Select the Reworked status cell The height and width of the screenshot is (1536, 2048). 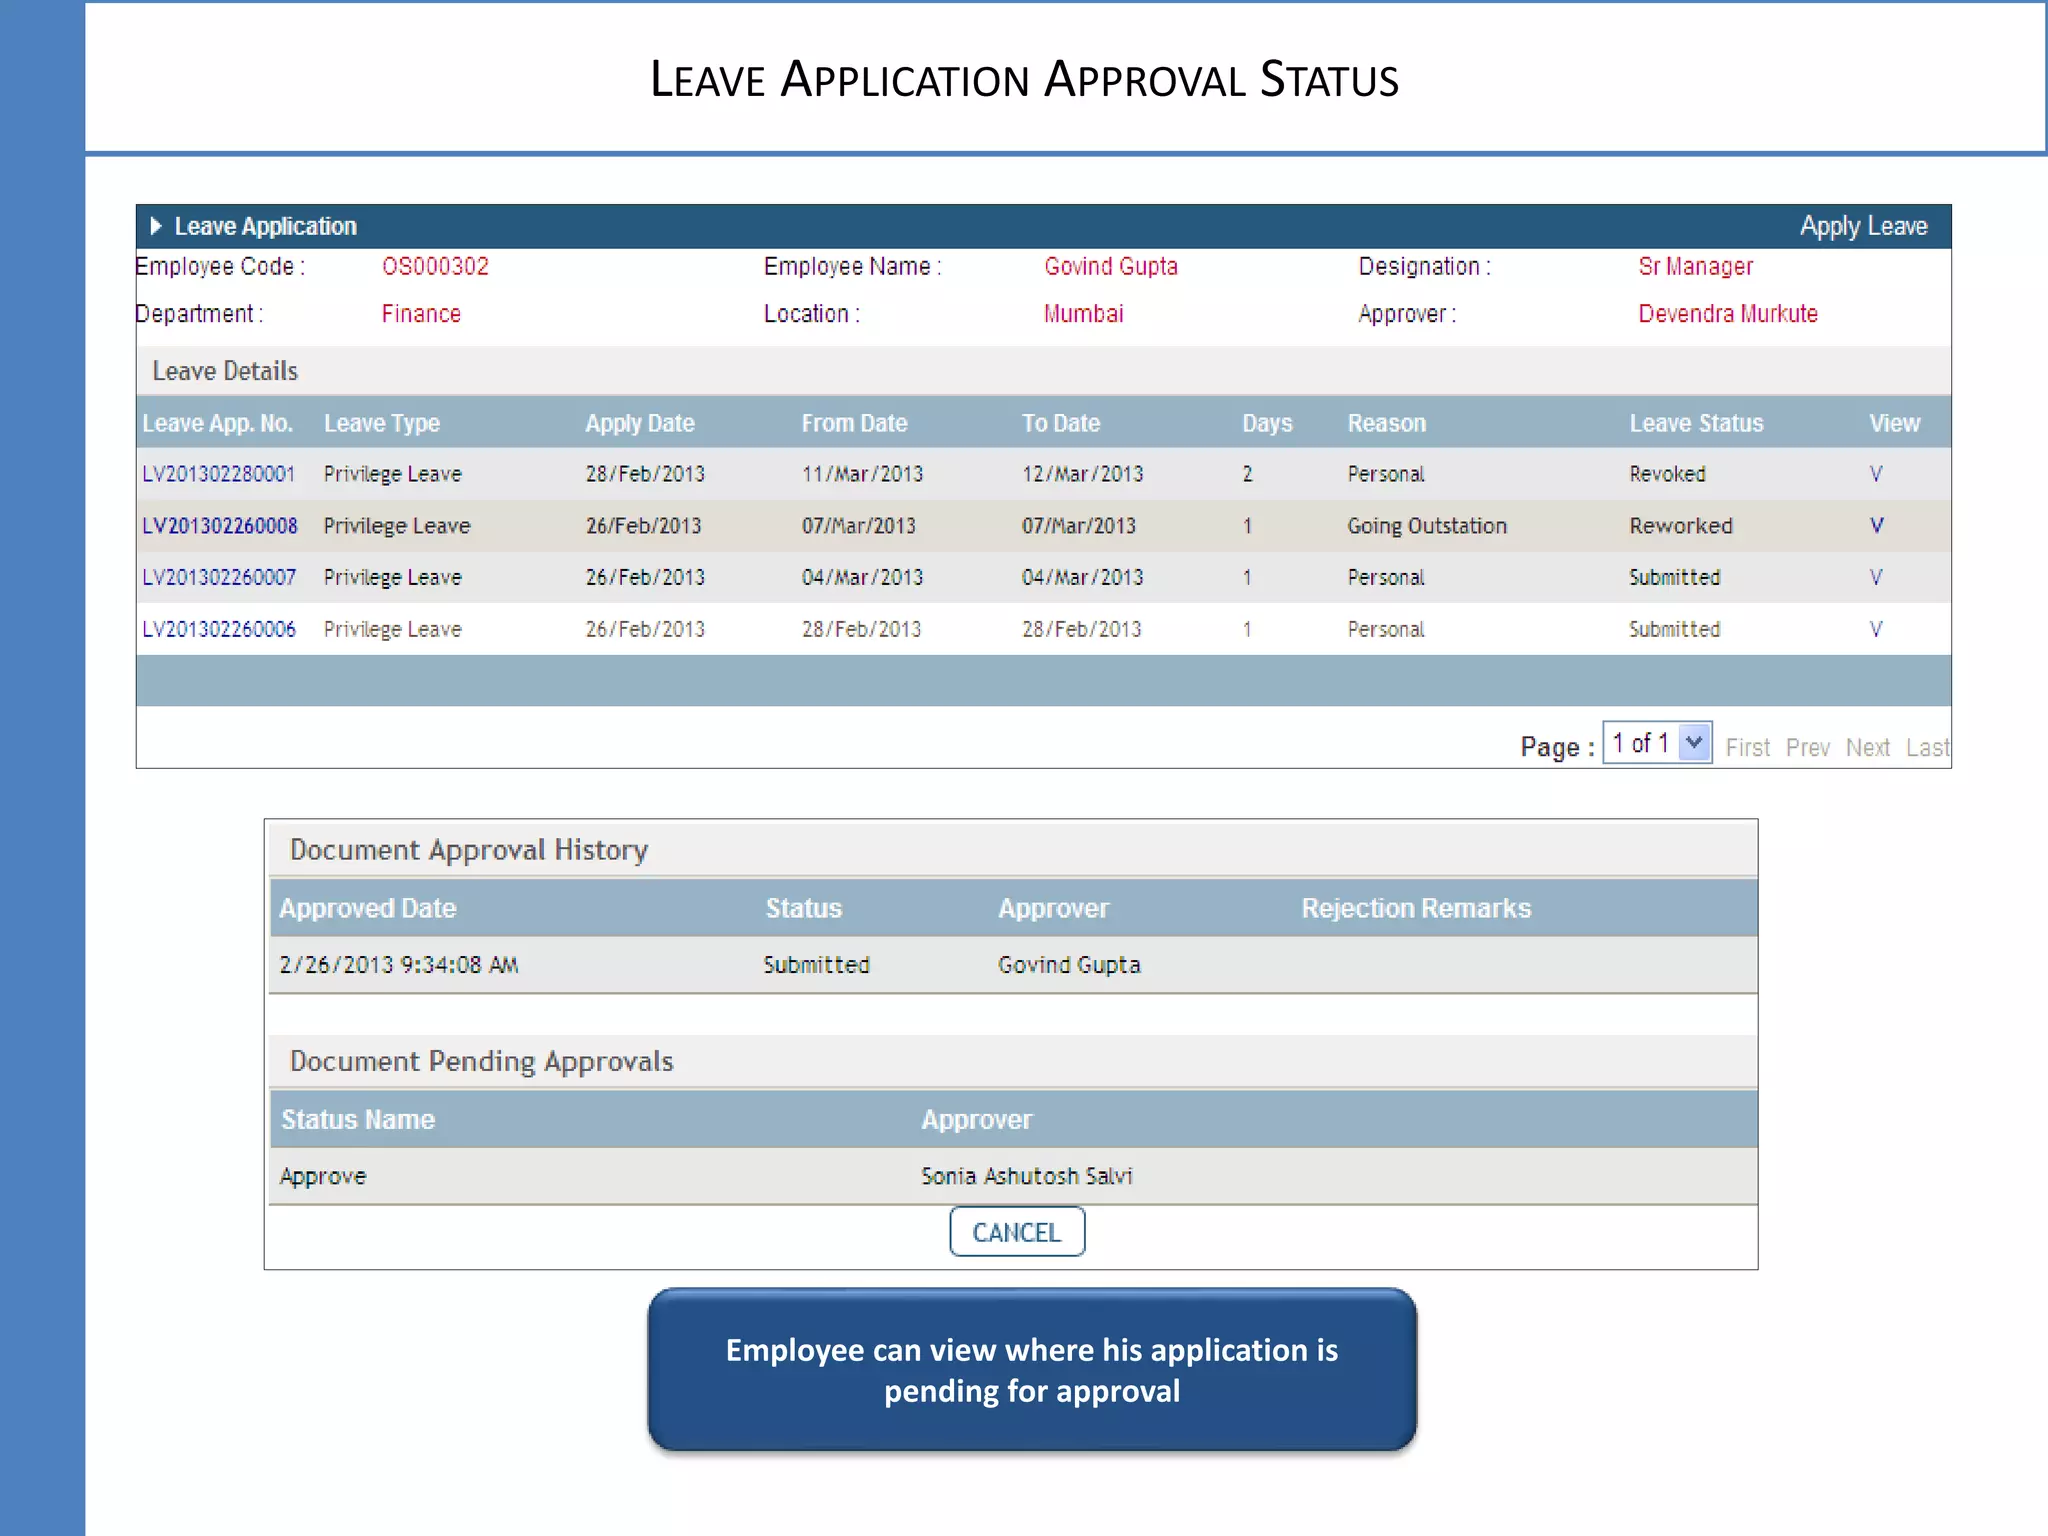(x=1681, y=526)
